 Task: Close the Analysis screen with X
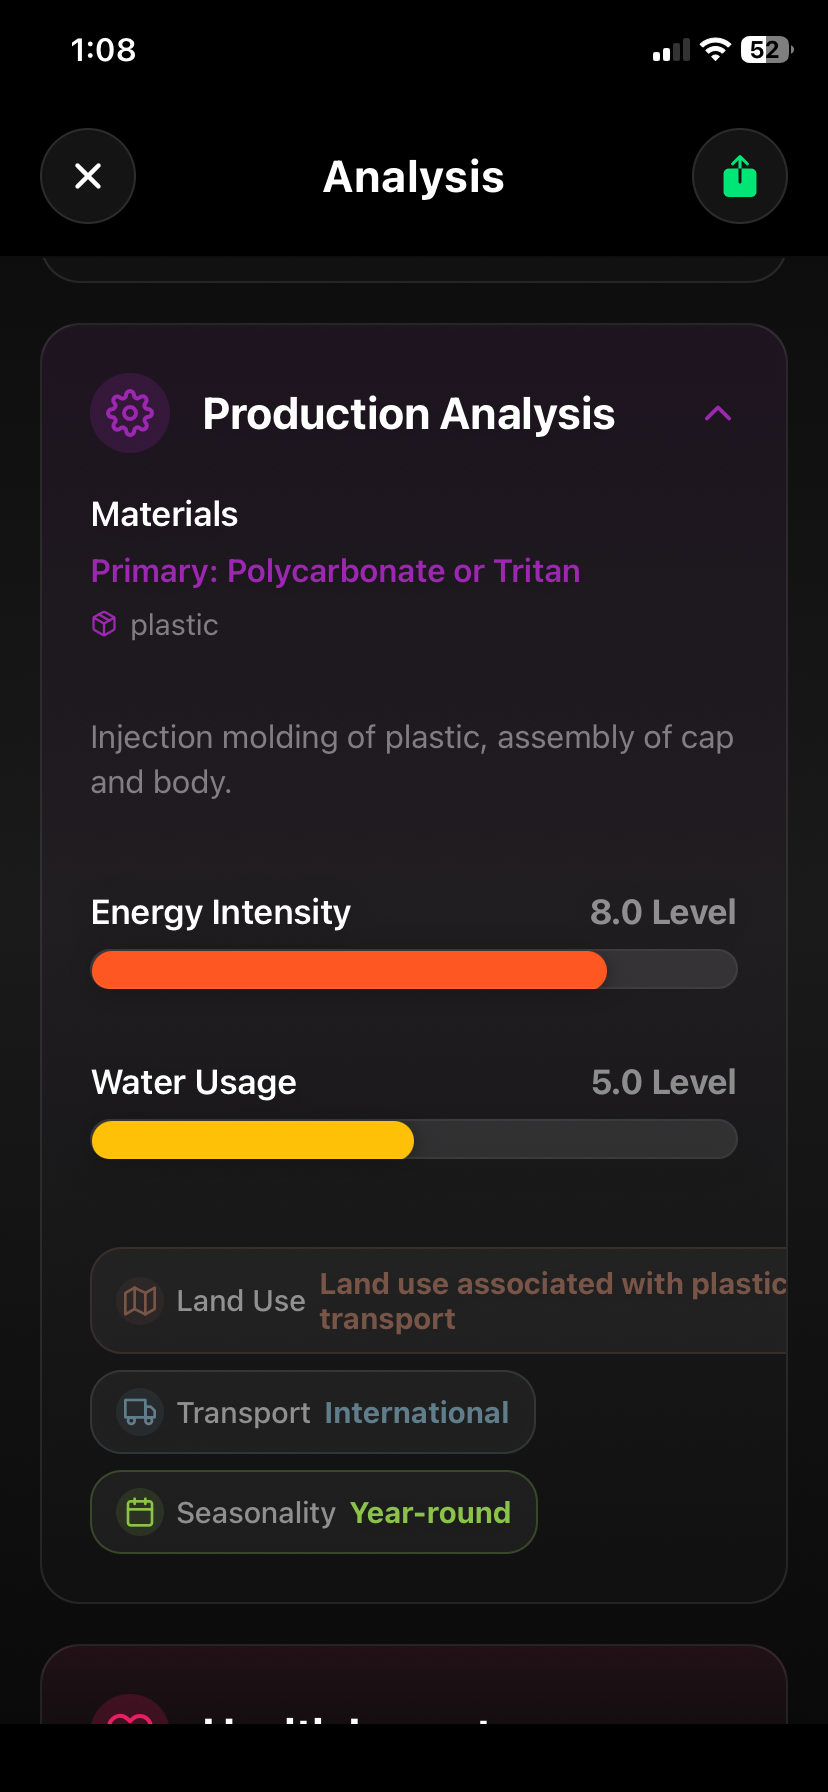(x=88, y=176)
